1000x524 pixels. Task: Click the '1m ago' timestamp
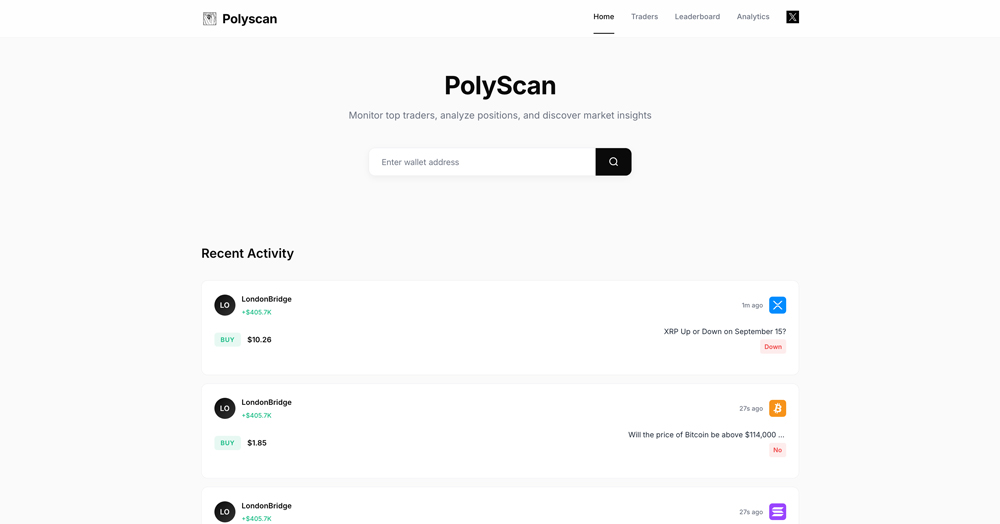pos(752,305)
